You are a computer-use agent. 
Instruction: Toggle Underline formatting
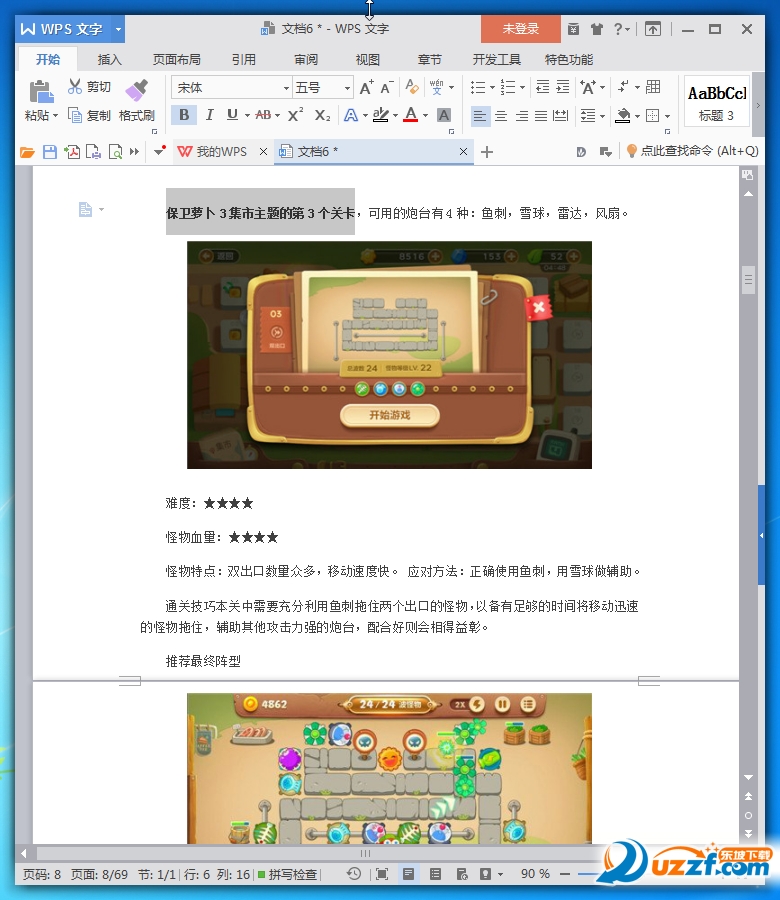point(232,115)
